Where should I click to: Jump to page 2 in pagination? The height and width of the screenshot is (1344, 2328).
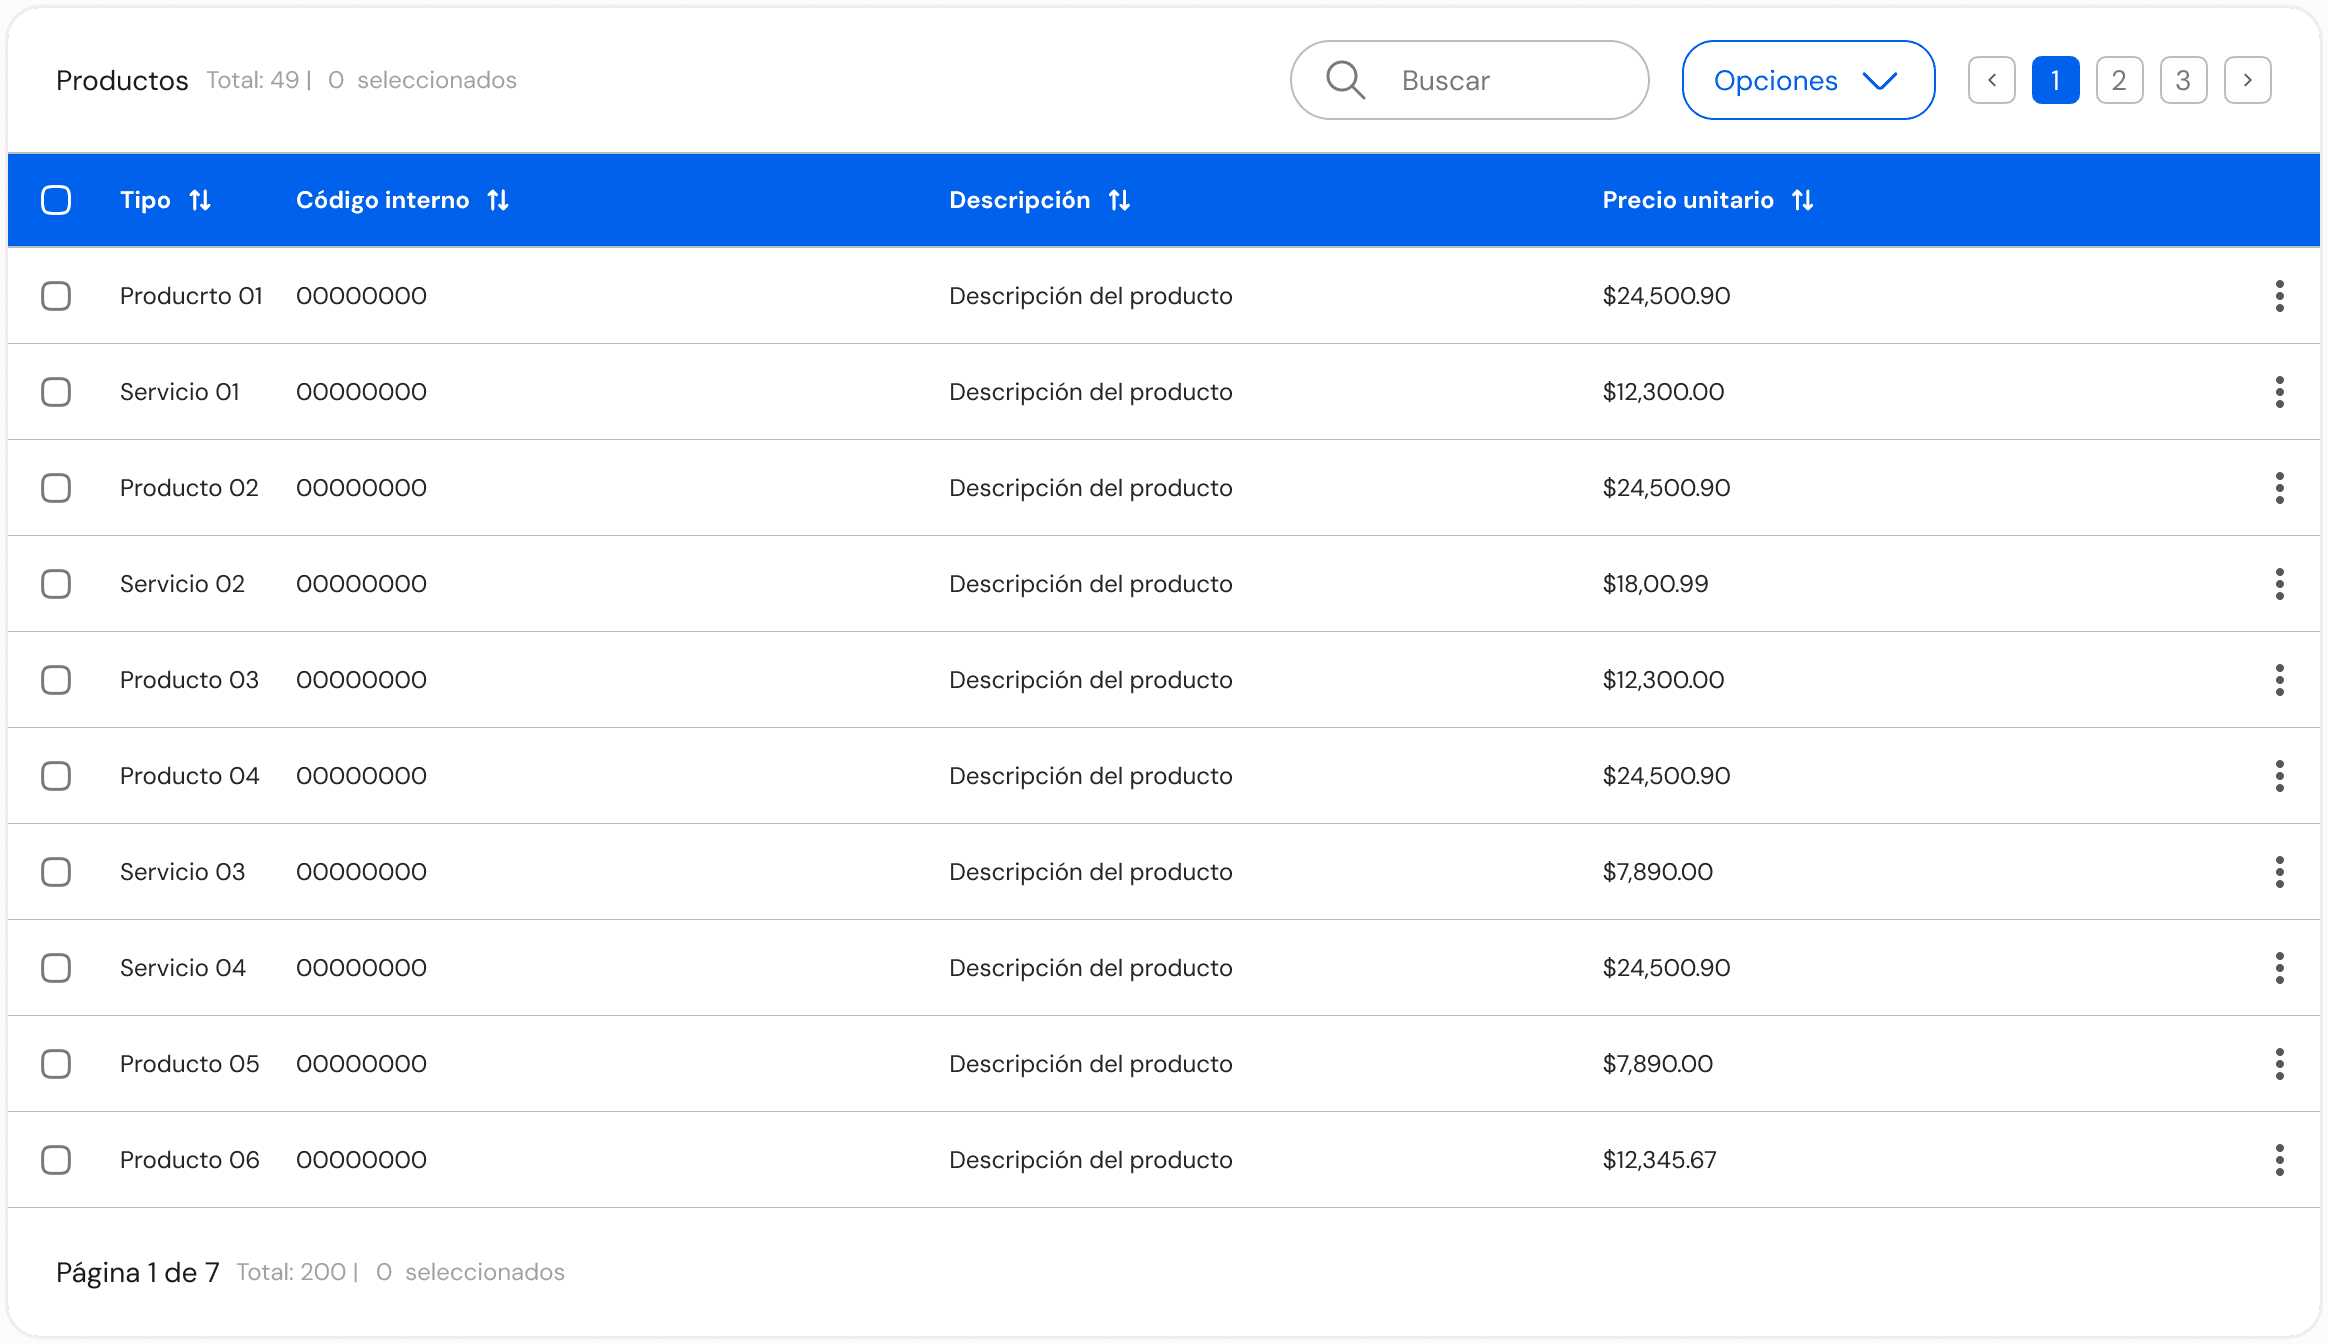pyautogui.click(x=2120, y=80)
